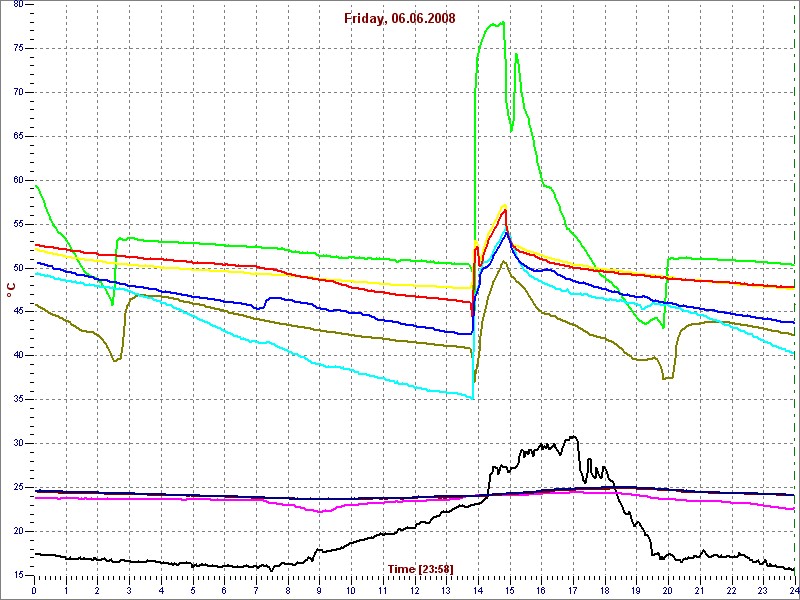The width and height of the screenshot is (800, 600).
Task: Click the "Time [23:58]" axis caption
Action: click(420, 568)
